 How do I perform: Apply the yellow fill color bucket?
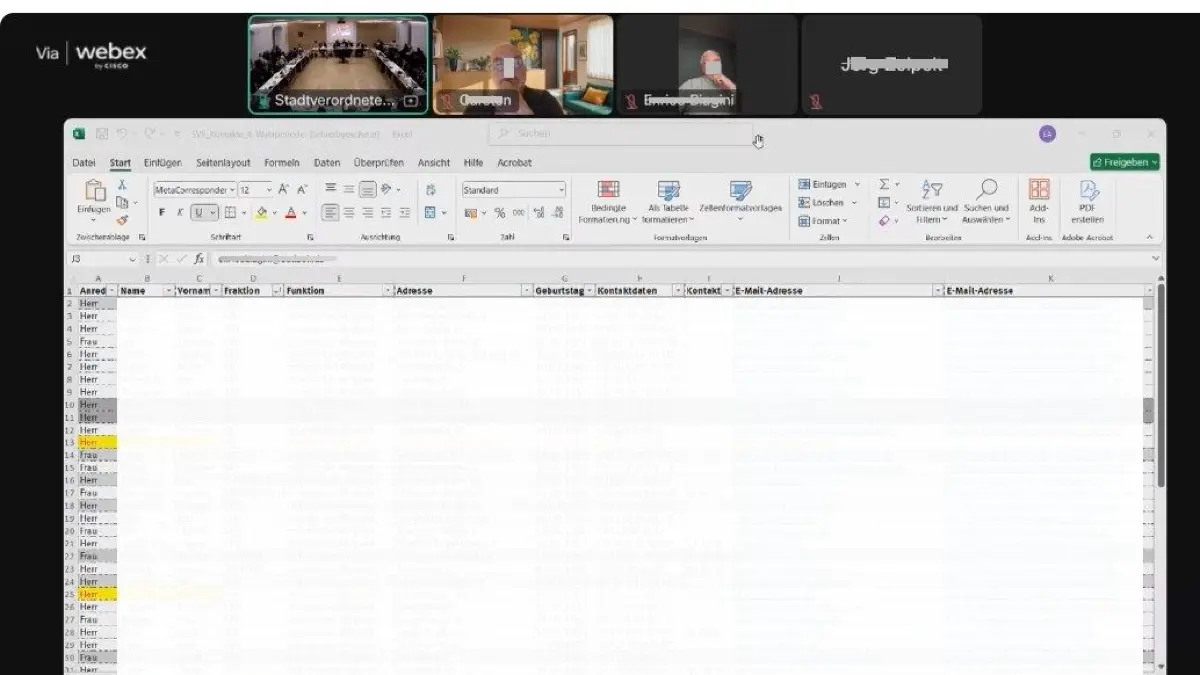[x=261, y=212]
